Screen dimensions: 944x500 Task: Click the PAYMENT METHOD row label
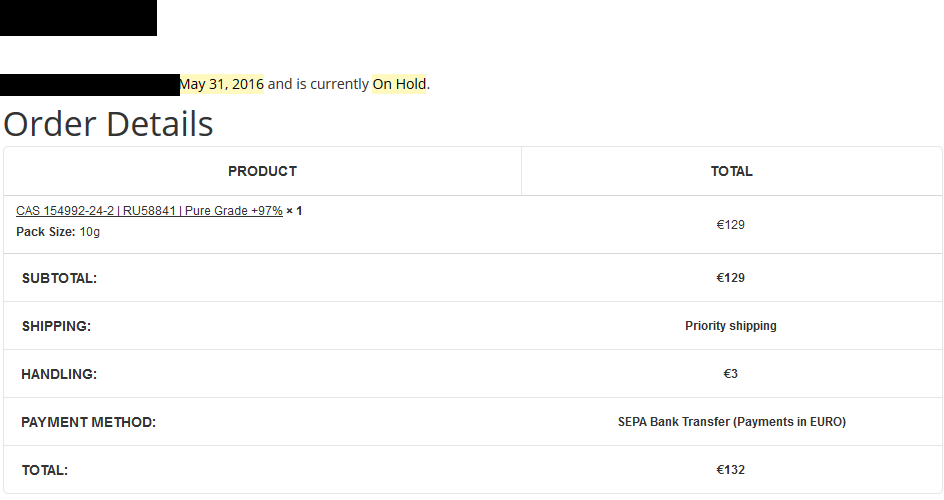(88, 422)
